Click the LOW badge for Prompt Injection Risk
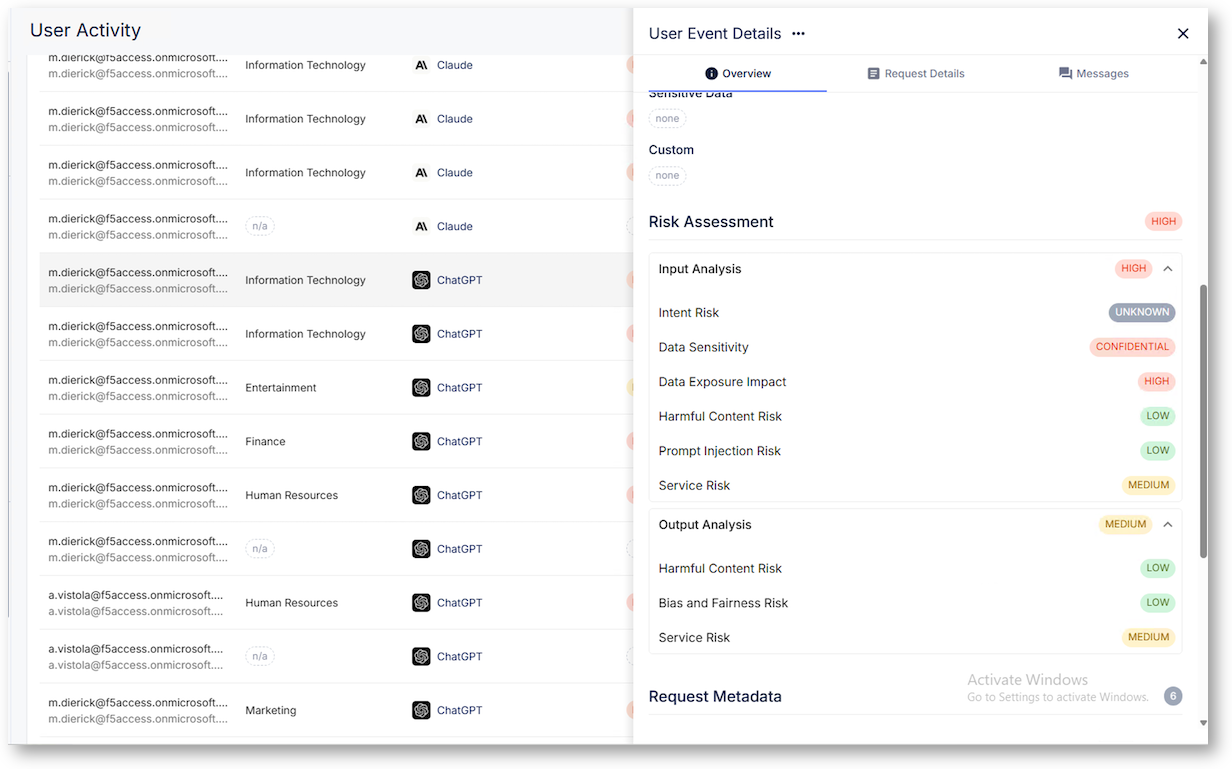 click(x=1158, y=451)
